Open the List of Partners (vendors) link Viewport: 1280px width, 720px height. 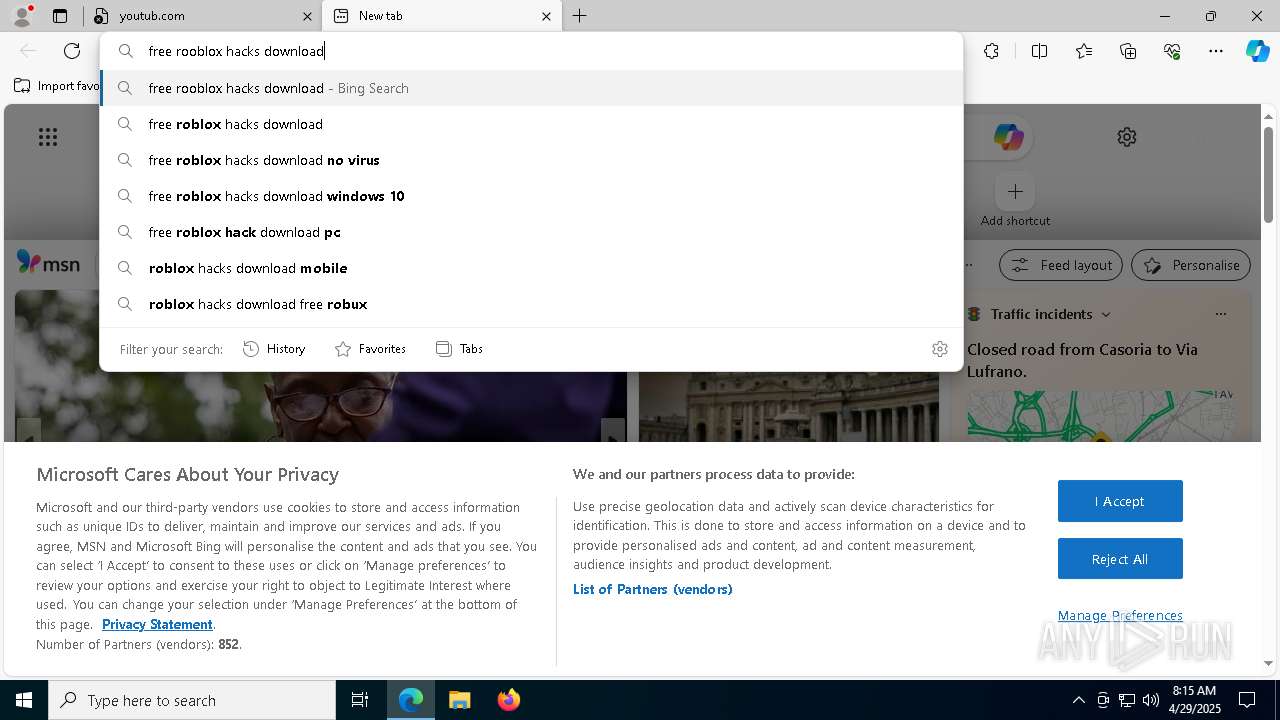(652, 589)
